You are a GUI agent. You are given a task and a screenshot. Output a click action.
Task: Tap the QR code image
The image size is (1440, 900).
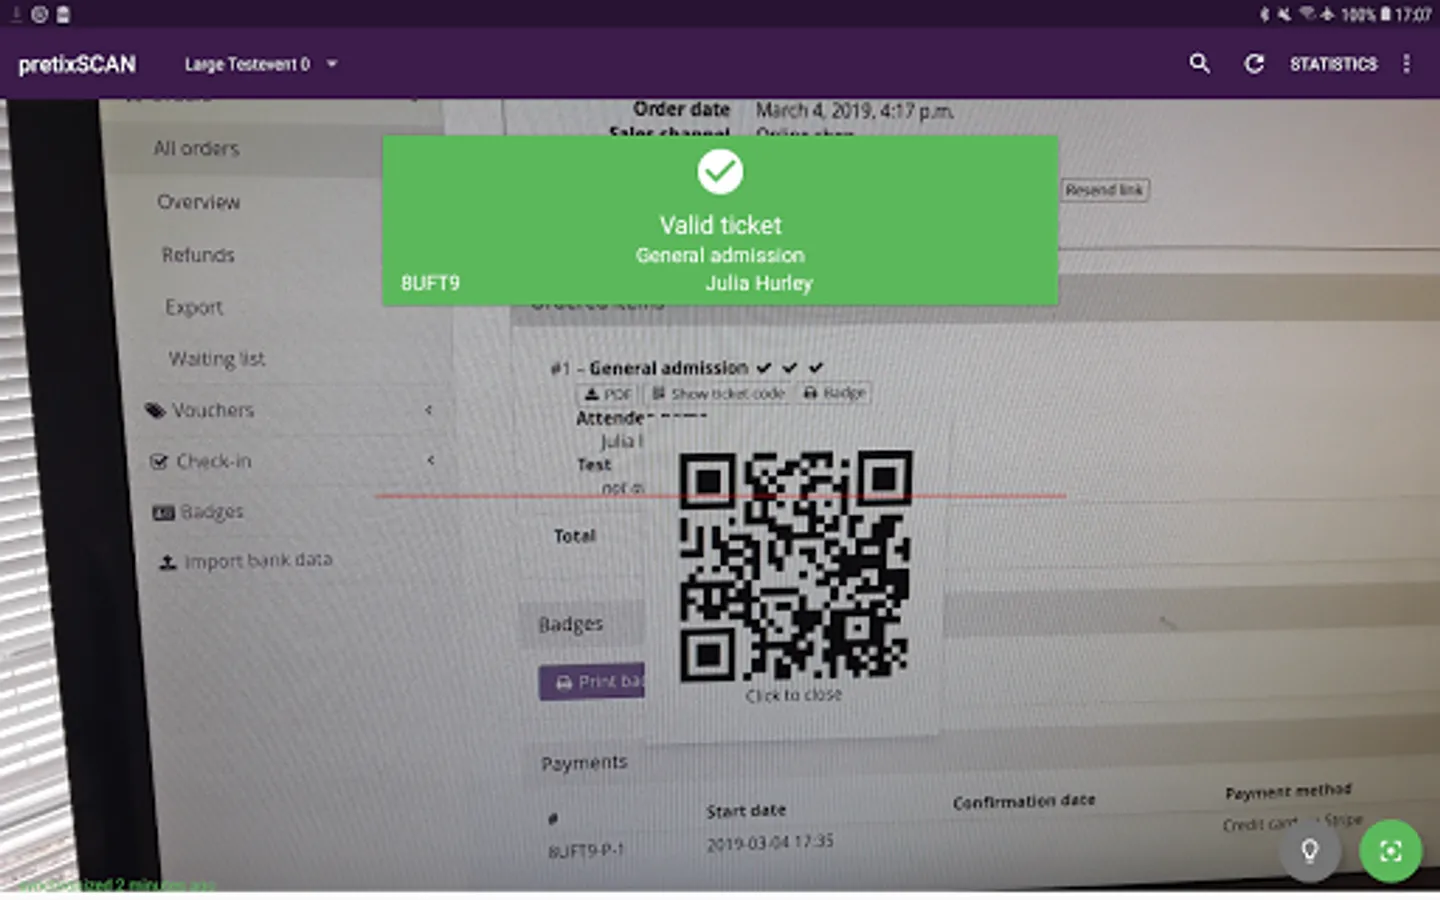coord(795,565)
